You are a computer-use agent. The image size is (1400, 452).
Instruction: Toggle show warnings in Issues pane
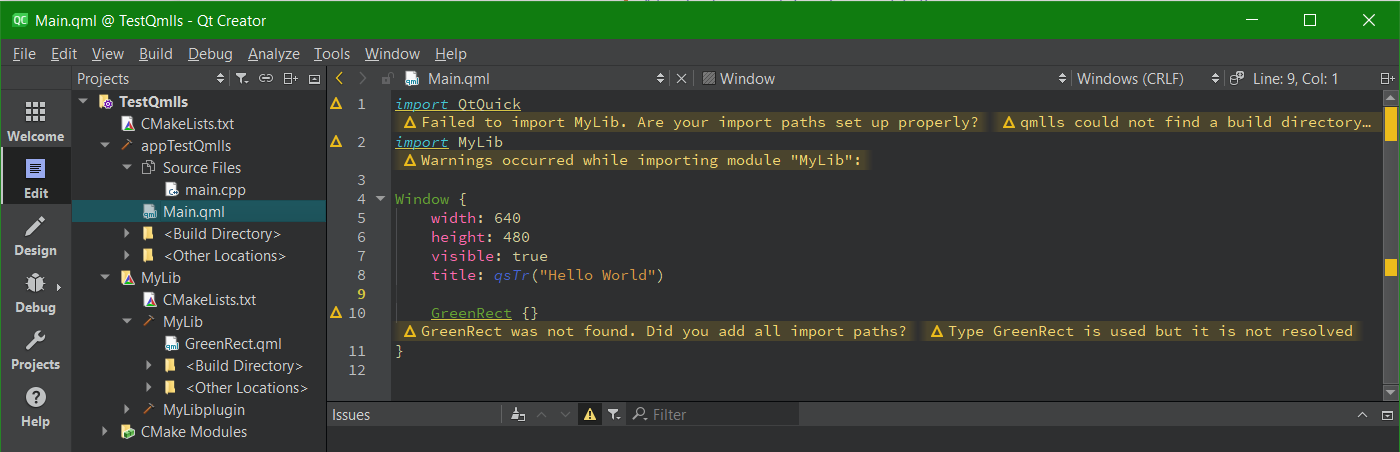pyautogui.click(x=590, y=414)
